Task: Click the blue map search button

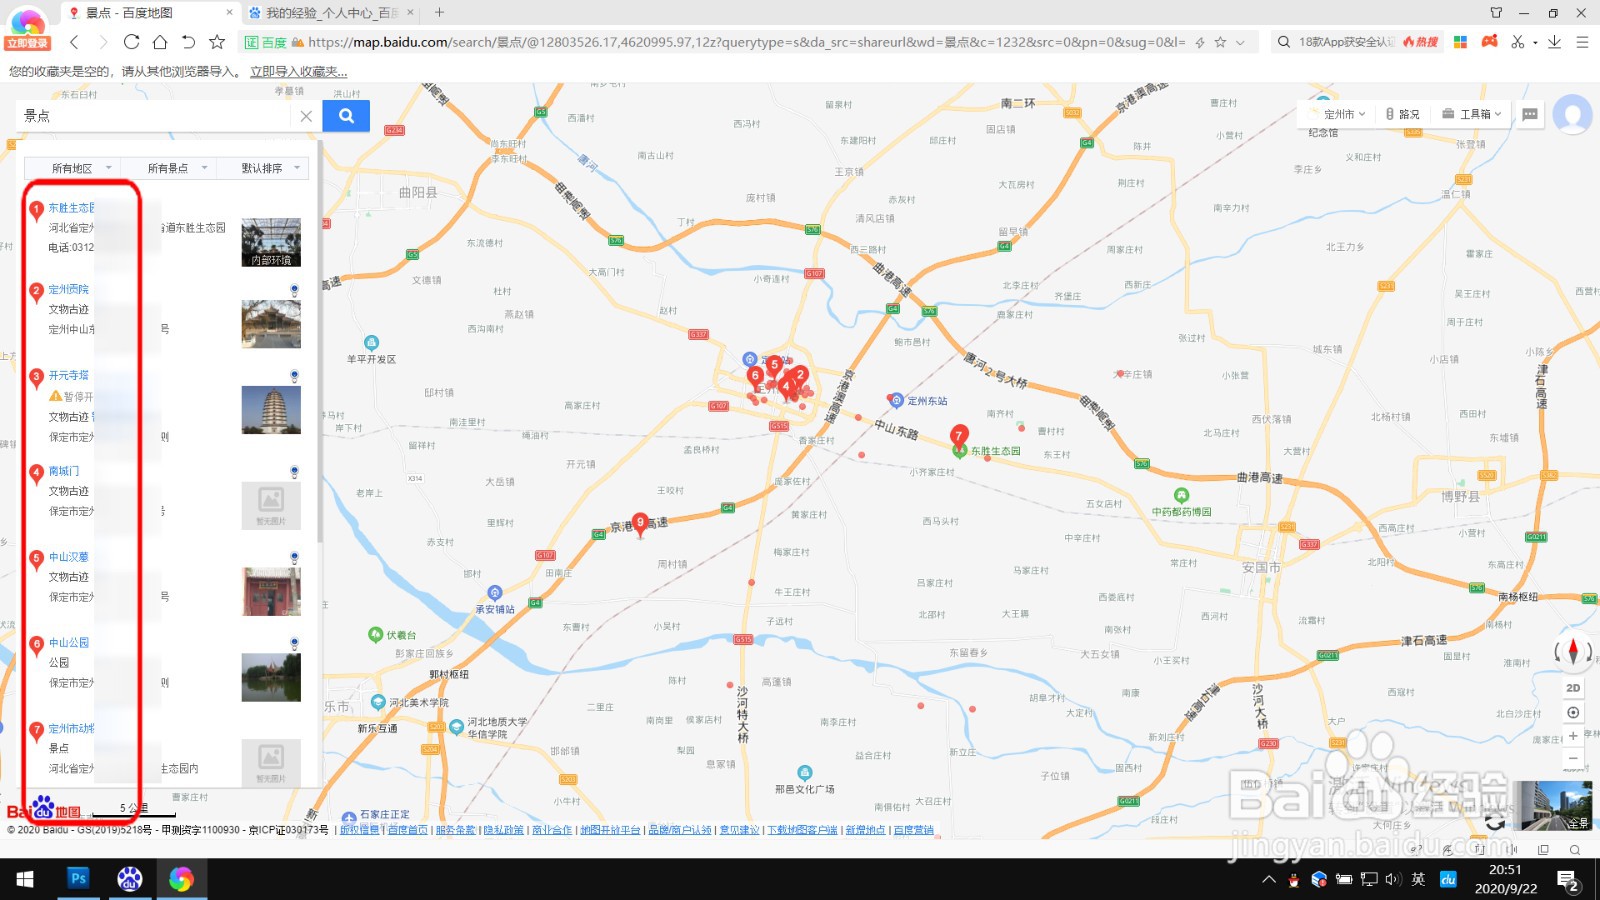Action: 346,116
